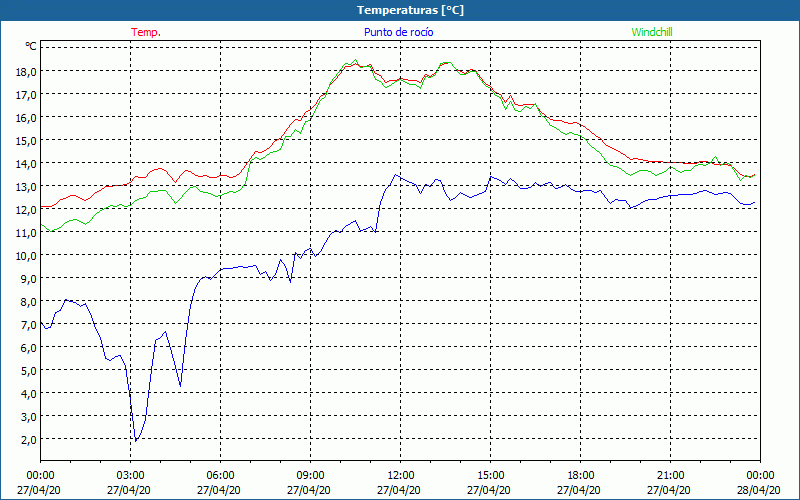Click the '17,0' y-axis value
The image size is (800, 500).
tap(26, 94)
